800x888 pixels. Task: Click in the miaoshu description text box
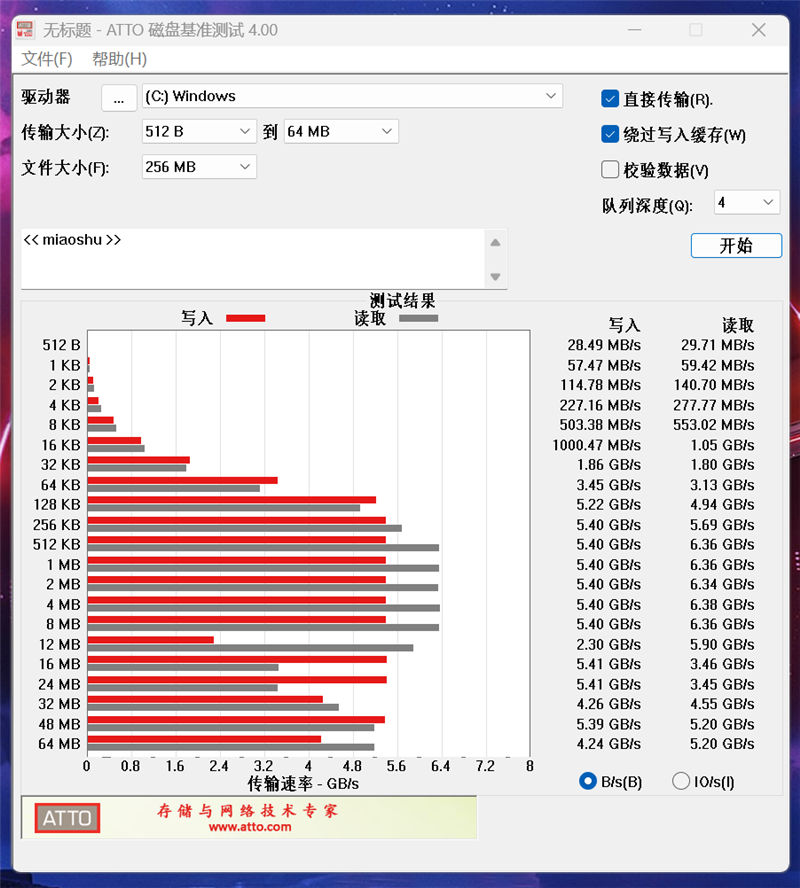(x=252, y=259)
